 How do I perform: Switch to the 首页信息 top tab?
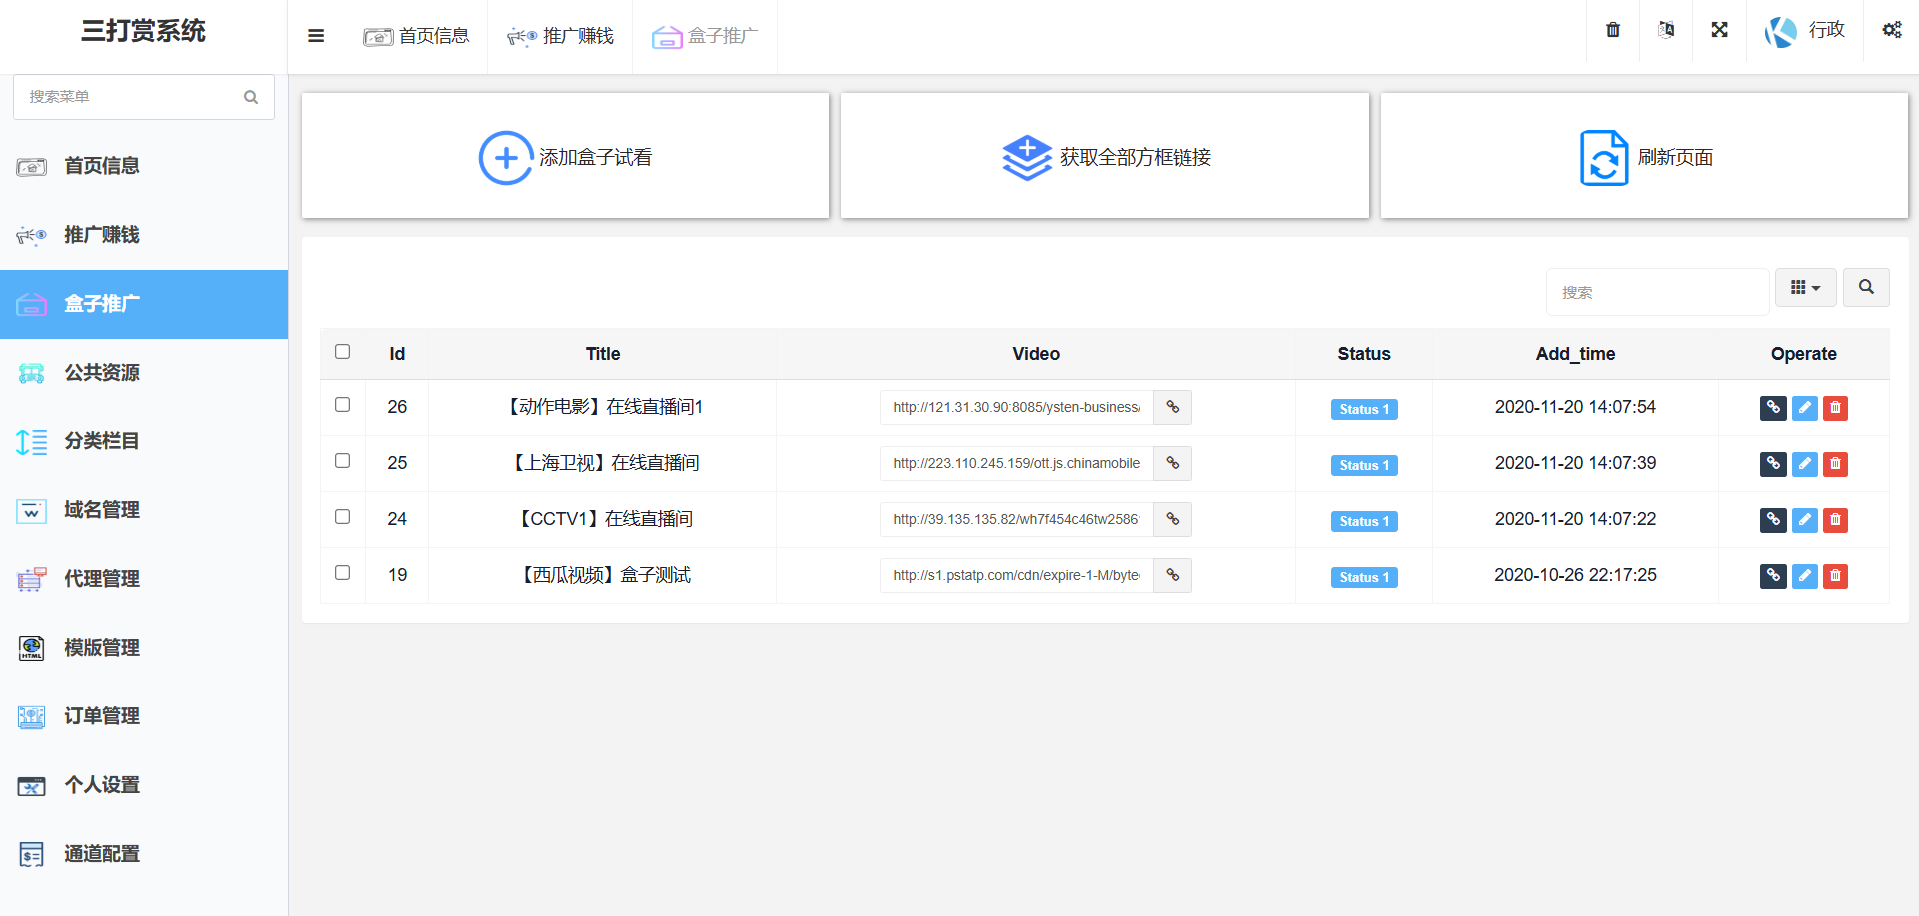[x=417, y=37]
